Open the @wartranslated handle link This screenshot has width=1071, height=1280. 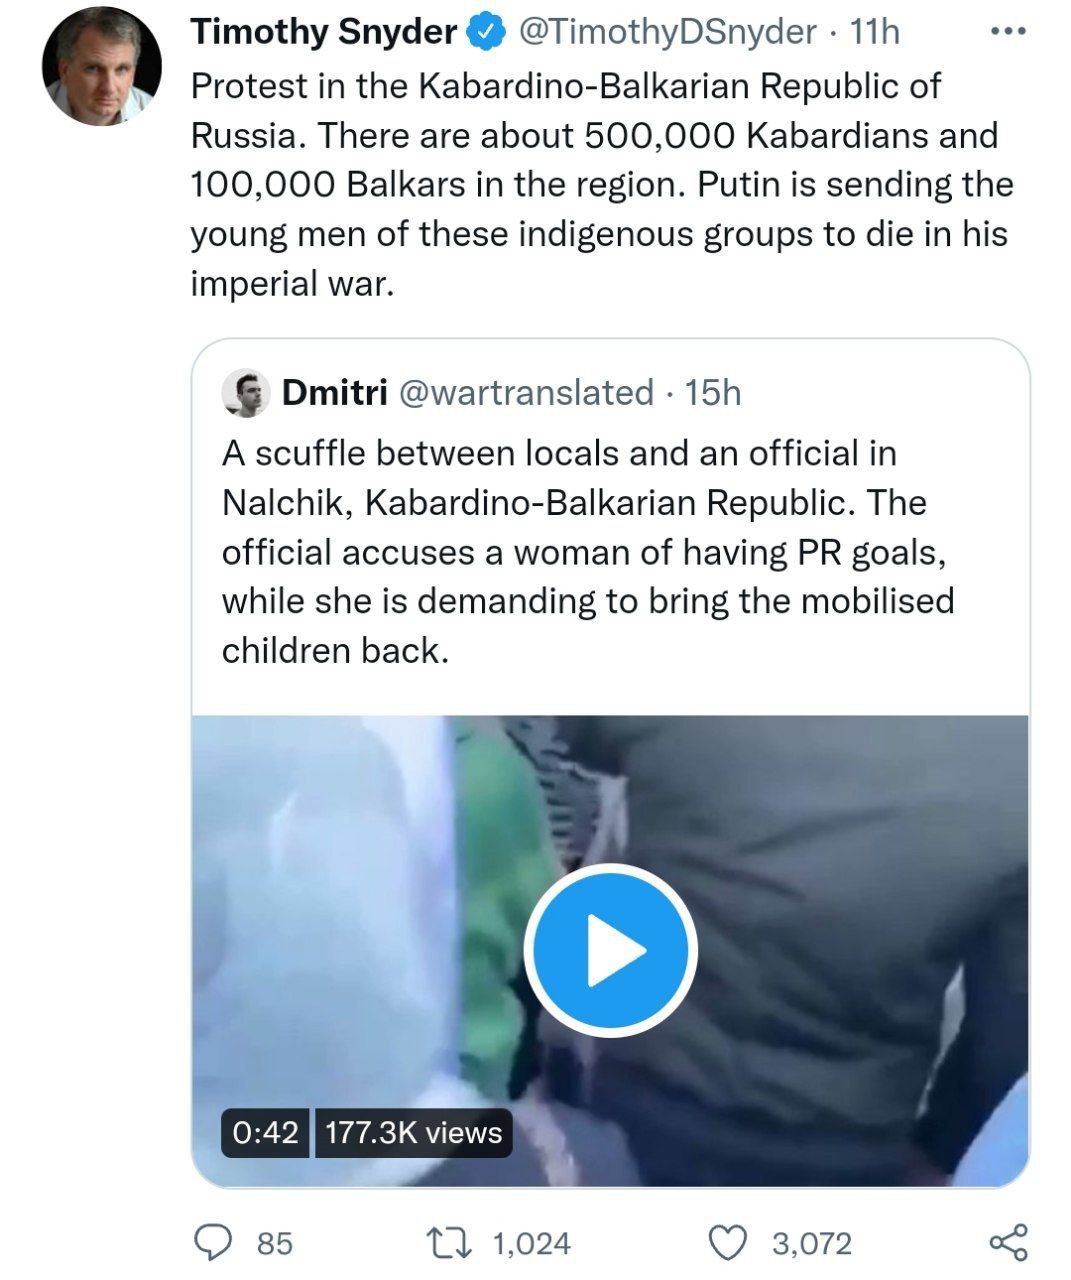click(x=526, y=393)
